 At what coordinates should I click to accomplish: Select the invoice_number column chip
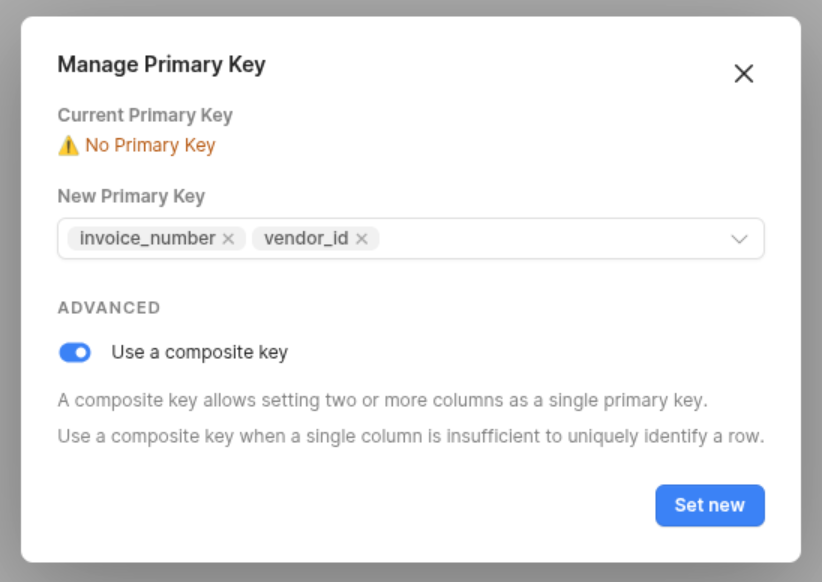[147, 239]
